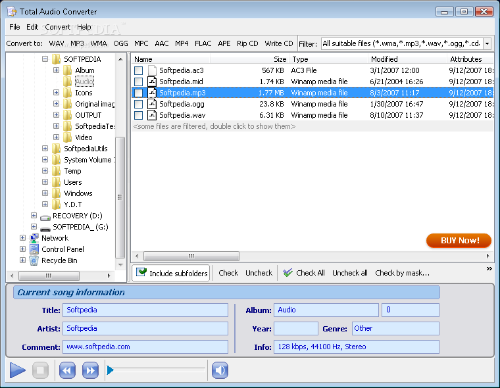
Task: Click the RECOVERY (D:) drive icon
Action: pos(45,217)
